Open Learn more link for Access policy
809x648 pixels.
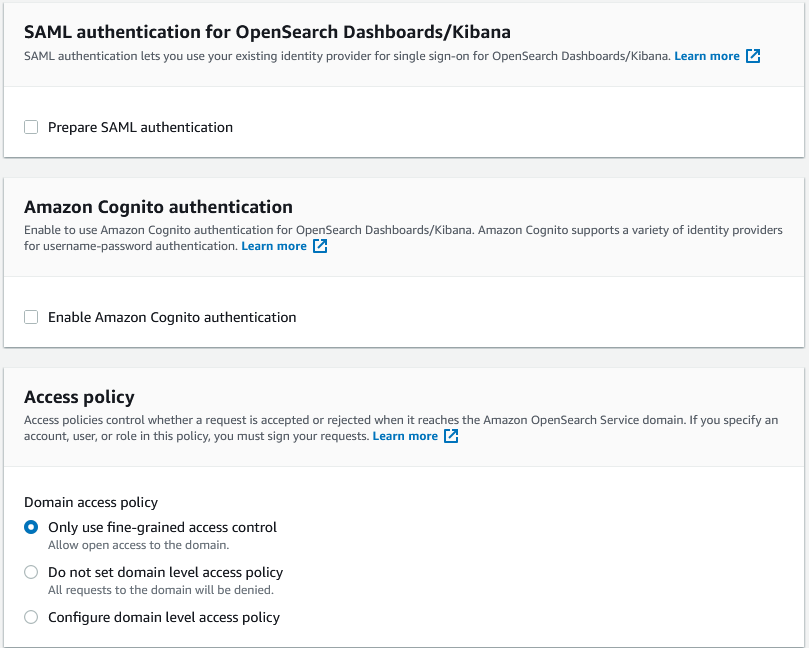(405, 436)
